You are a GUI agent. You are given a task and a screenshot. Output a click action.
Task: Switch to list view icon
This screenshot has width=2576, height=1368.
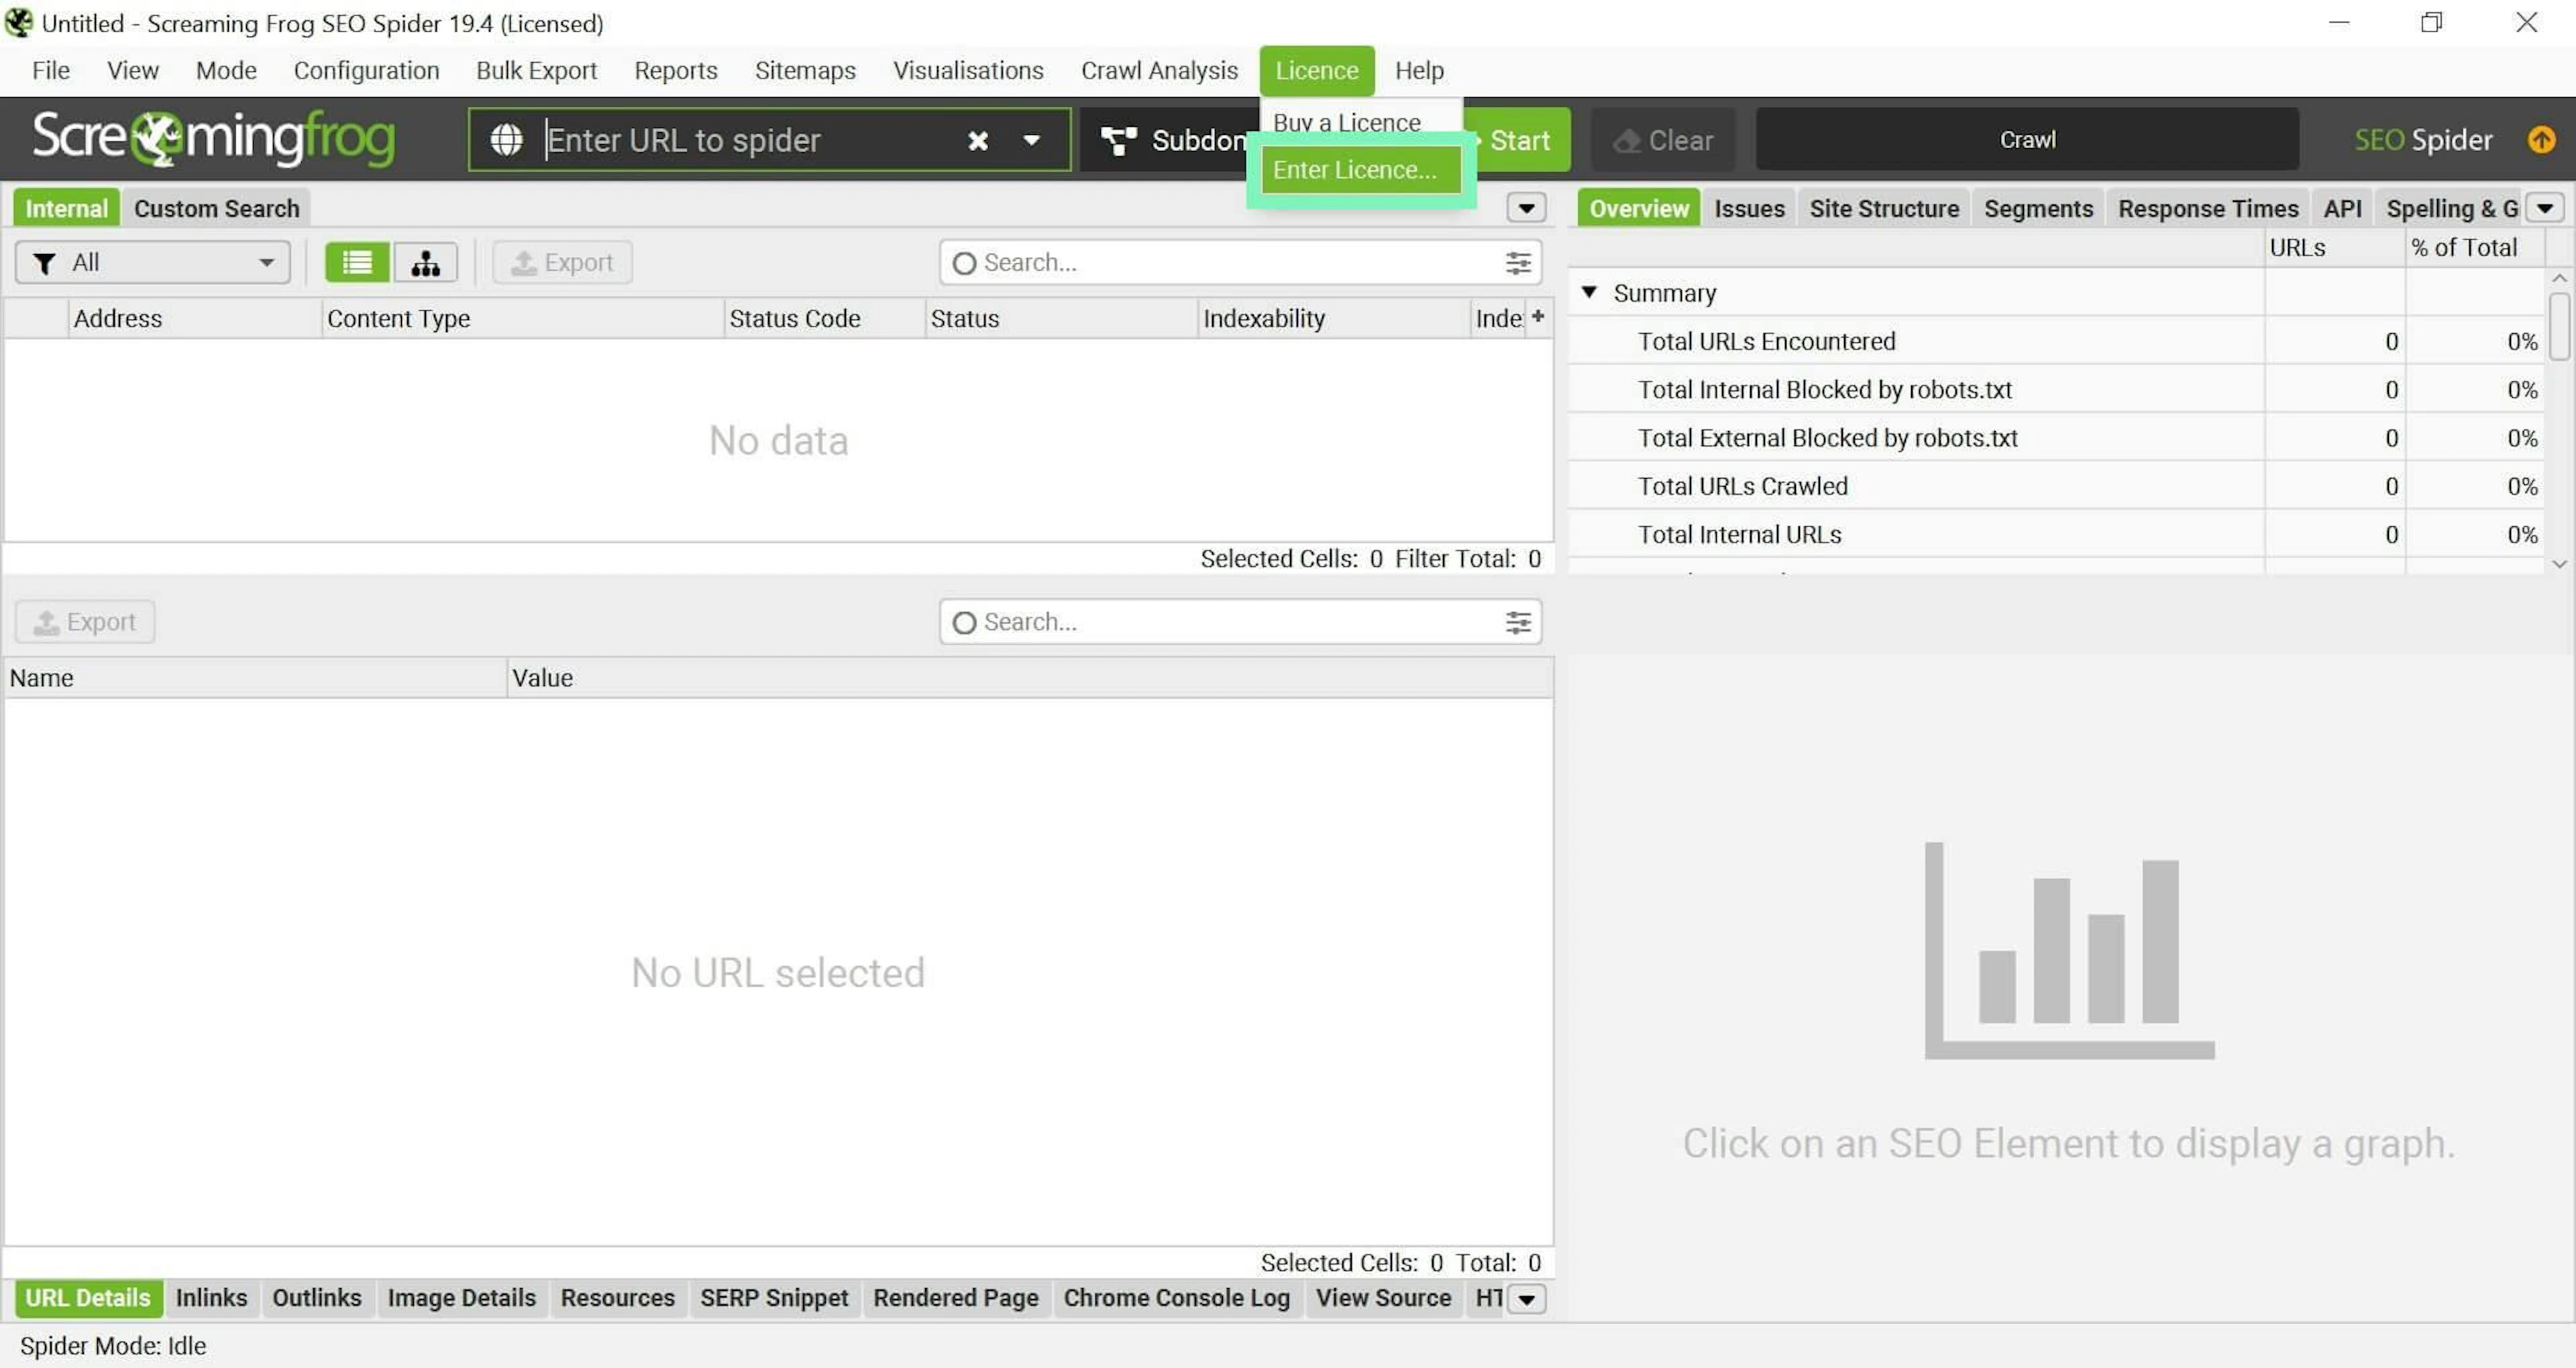pos(357,262)
